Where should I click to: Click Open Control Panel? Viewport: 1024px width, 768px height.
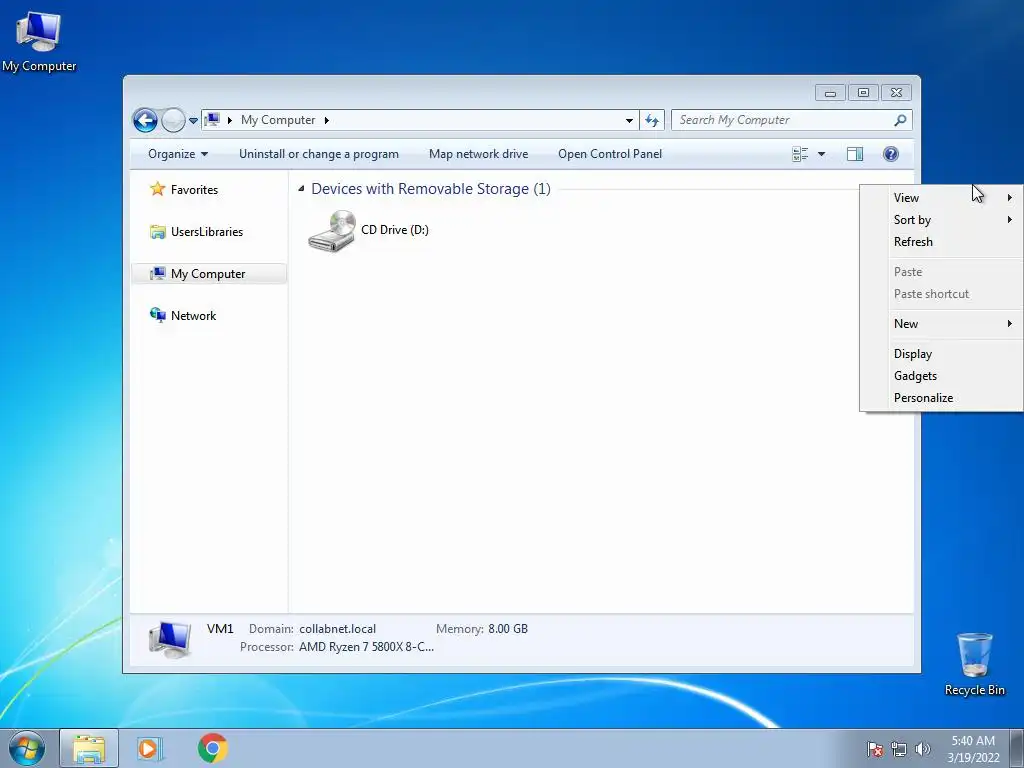click(x=610, y=154)
